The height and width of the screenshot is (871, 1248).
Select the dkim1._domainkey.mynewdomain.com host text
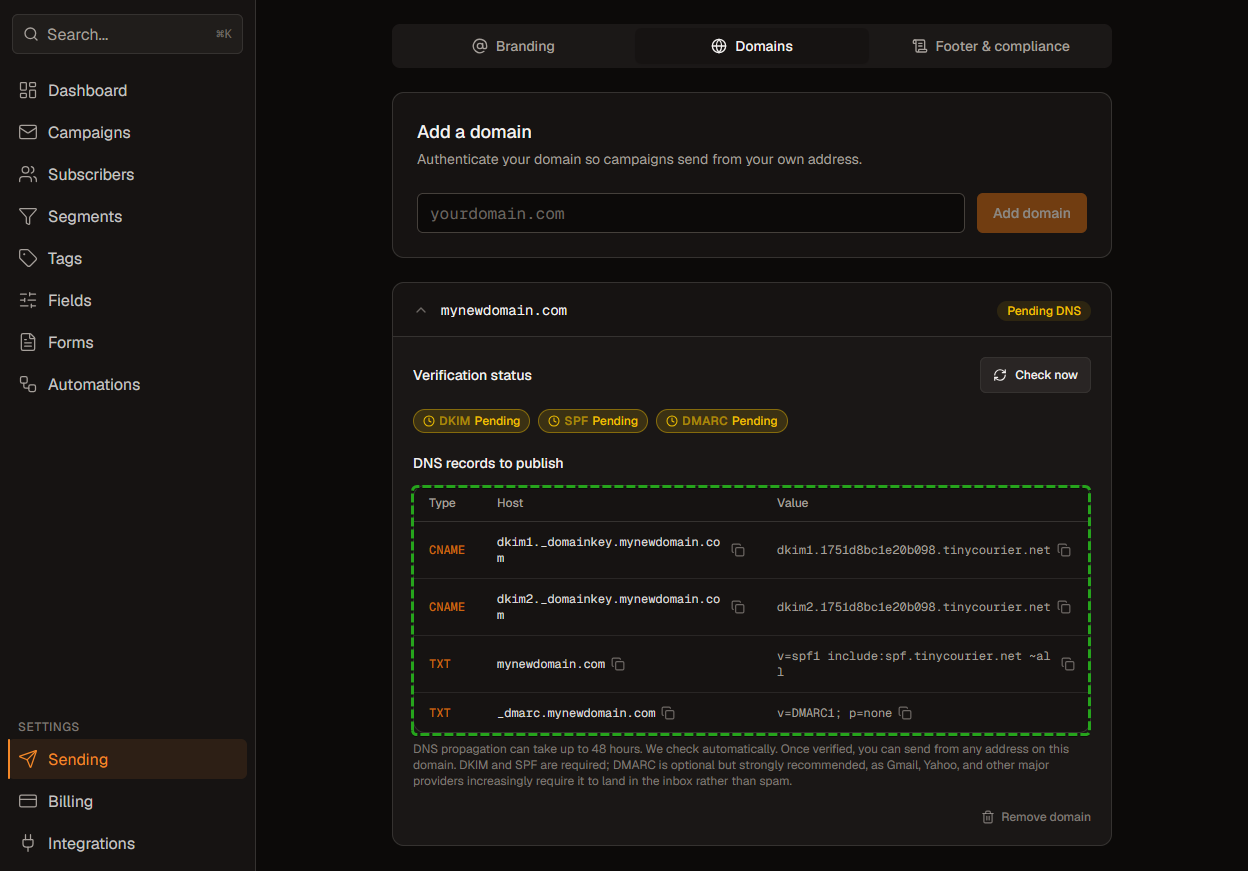pos(608,550)
